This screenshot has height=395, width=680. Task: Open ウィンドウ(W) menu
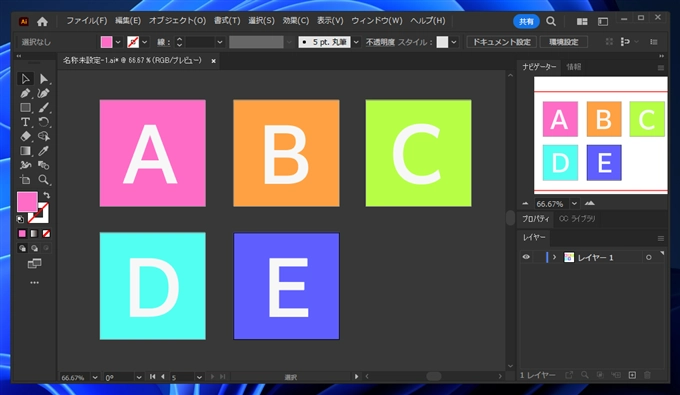click(x=377, y=20)
